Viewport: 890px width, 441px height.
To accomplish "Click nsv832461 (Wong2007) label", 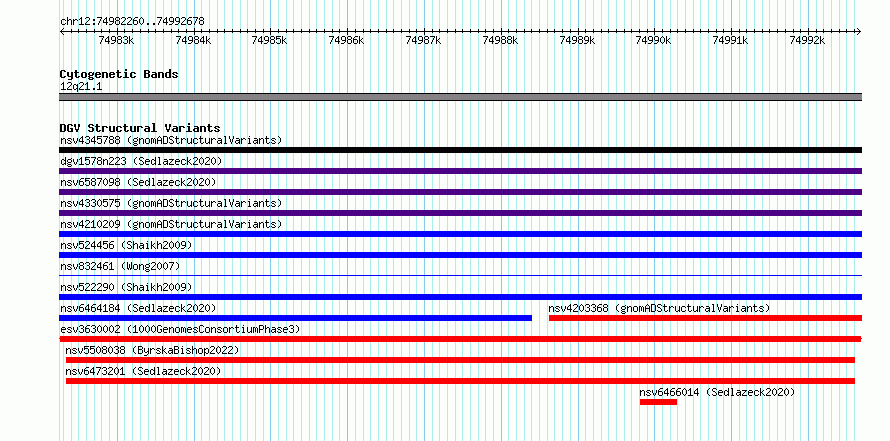I will (x=120, y=266).
